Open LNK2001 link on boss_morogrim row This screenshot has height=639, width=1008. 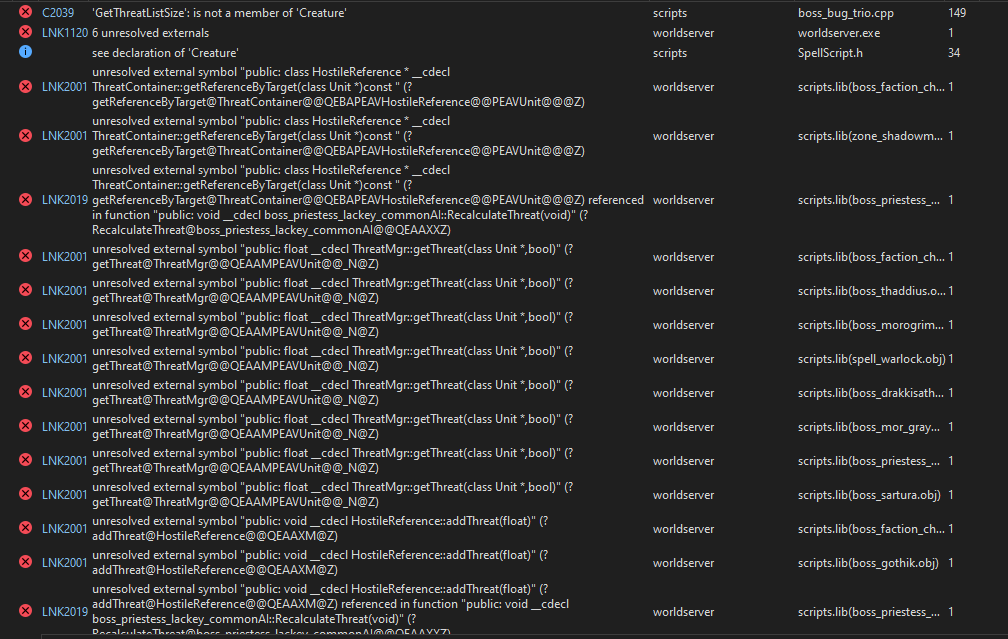click(65, 325)
